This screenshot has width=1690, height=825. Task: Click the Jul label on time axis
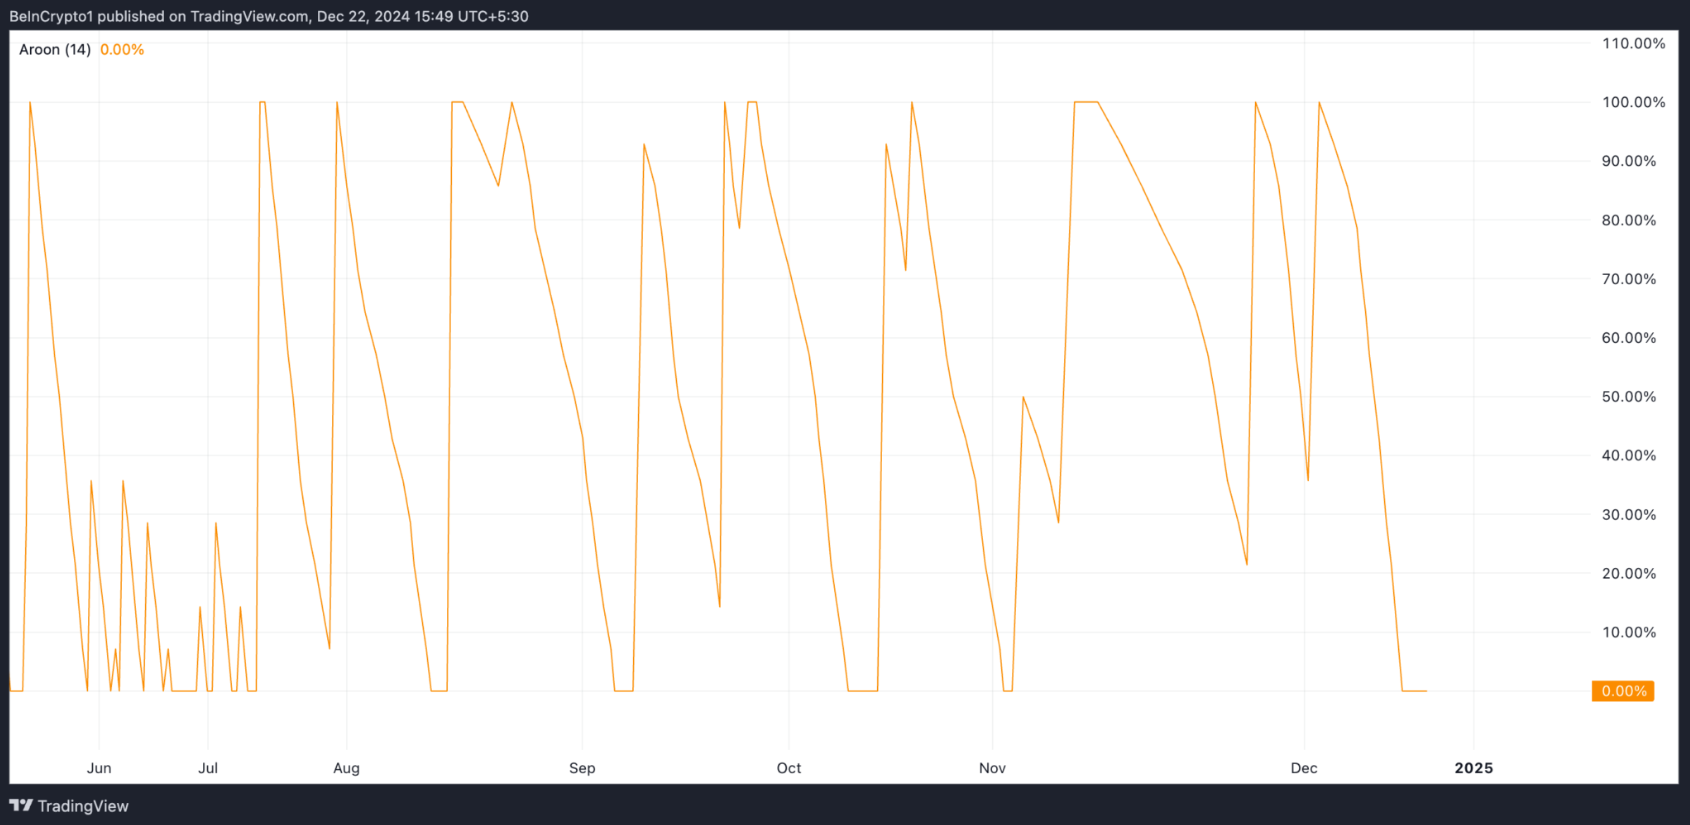coord(208,768)
